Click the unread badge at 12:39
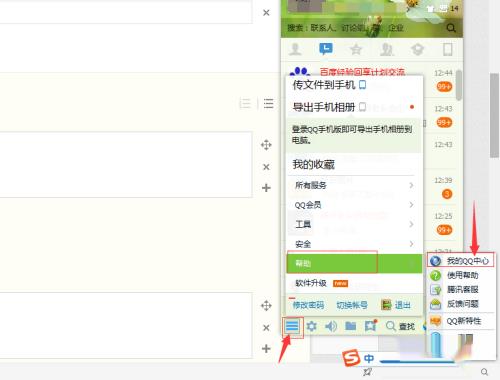This screenshot has width=500, height=380. coord(447,194)
